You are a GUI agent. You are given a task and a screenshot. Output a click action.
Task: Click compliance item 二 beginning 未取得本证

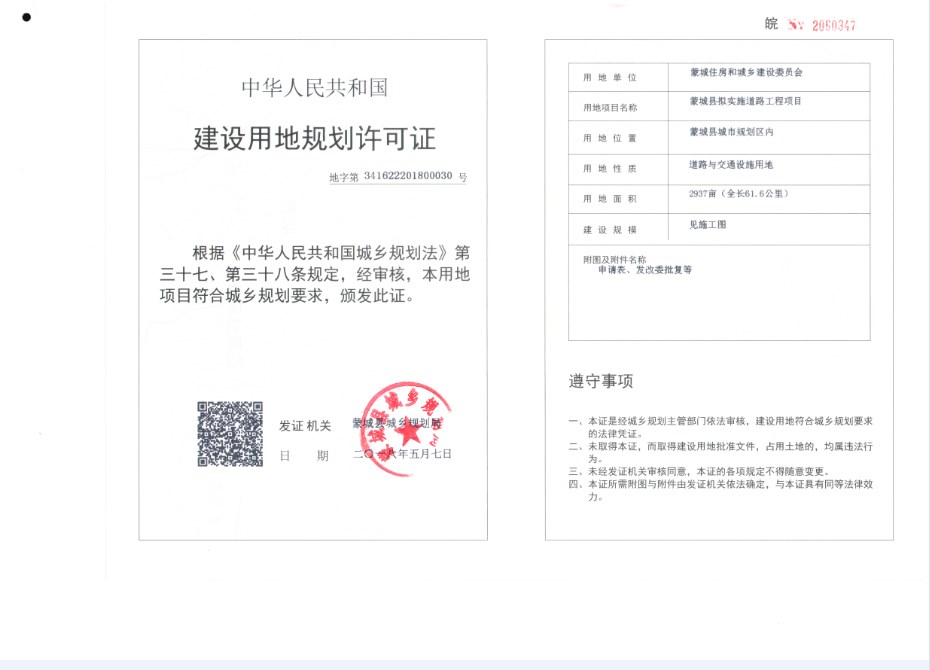[x=721, y=452]
